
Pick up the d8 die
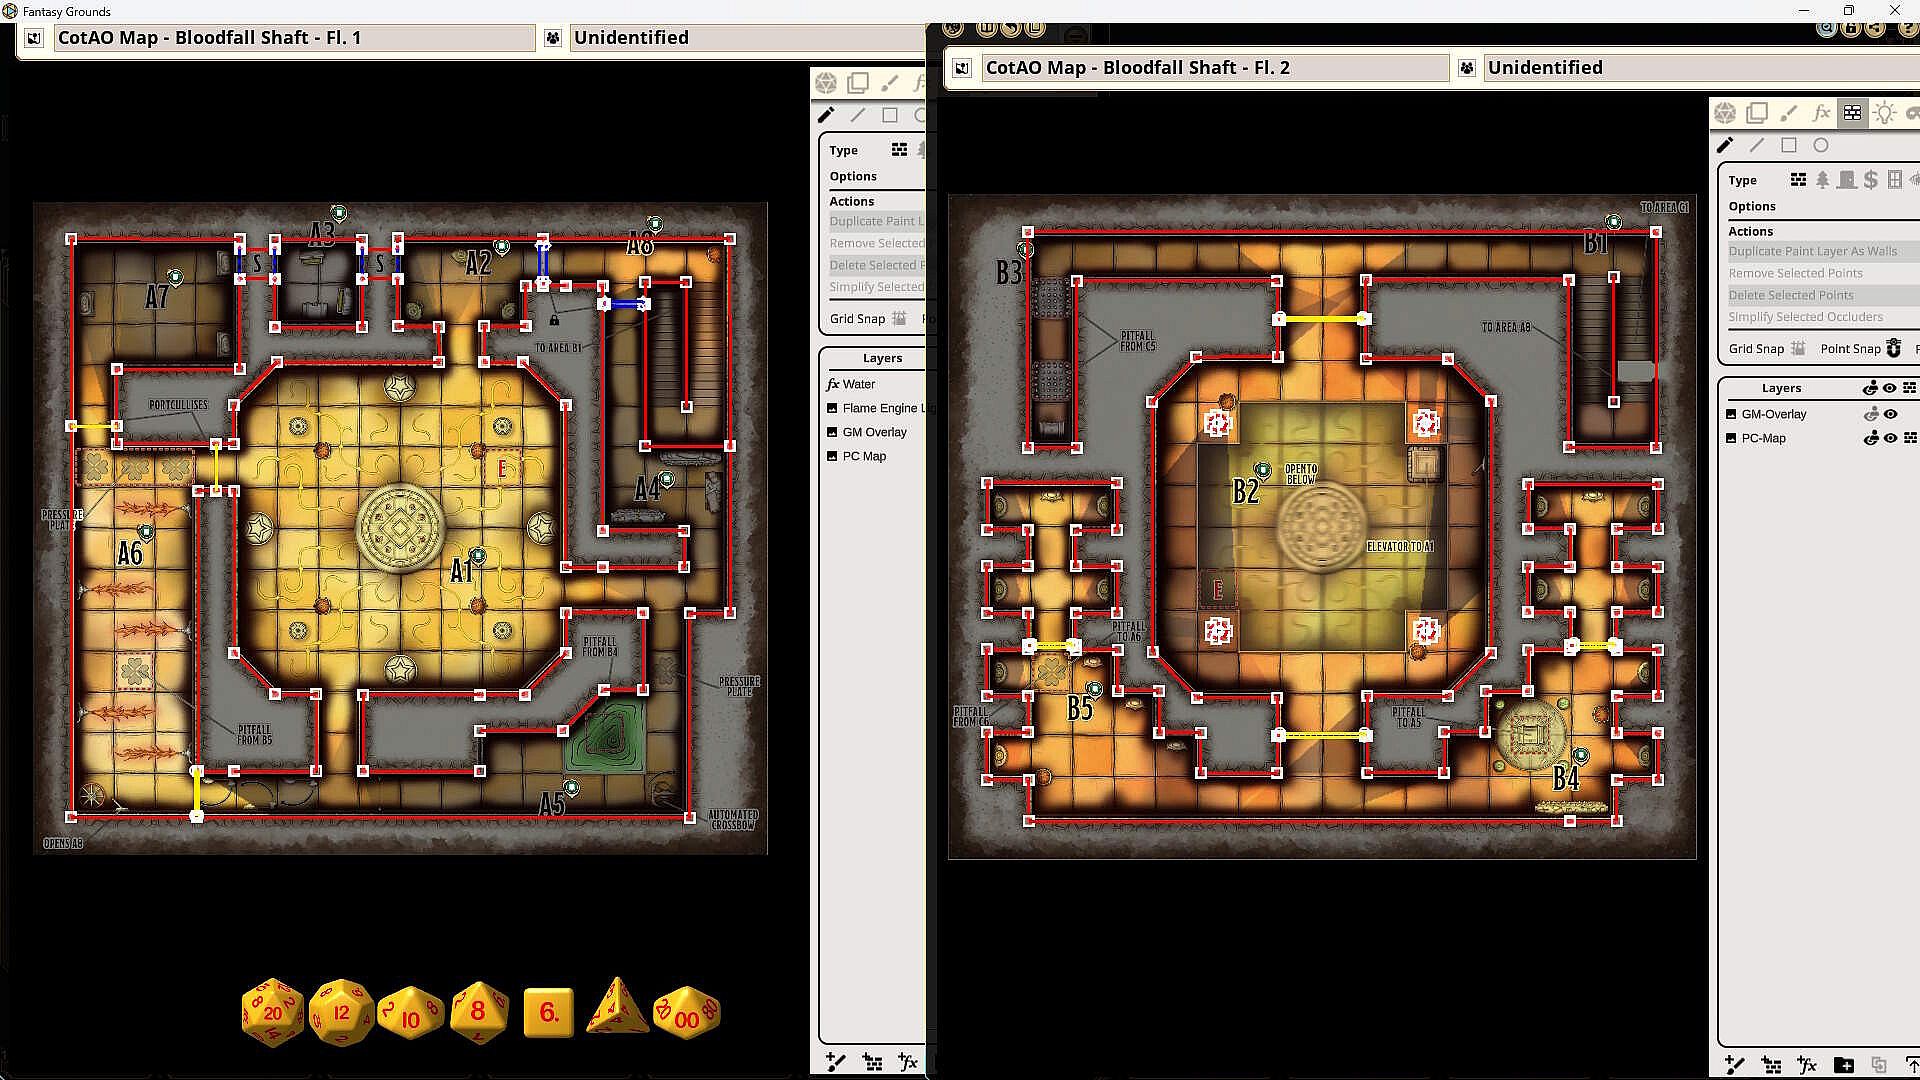[479, 1011]
